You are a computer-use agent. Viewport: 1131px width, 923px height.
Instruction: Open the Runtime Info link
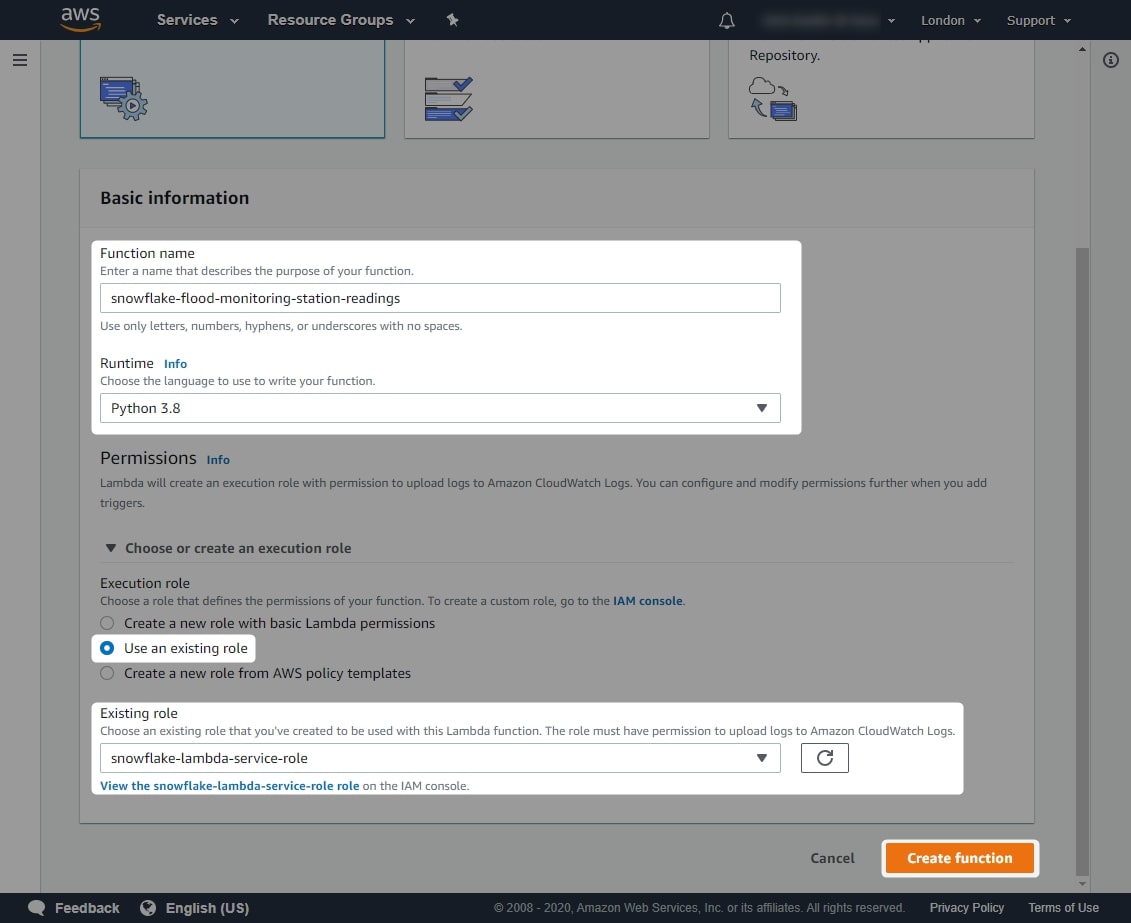point(175,364)
